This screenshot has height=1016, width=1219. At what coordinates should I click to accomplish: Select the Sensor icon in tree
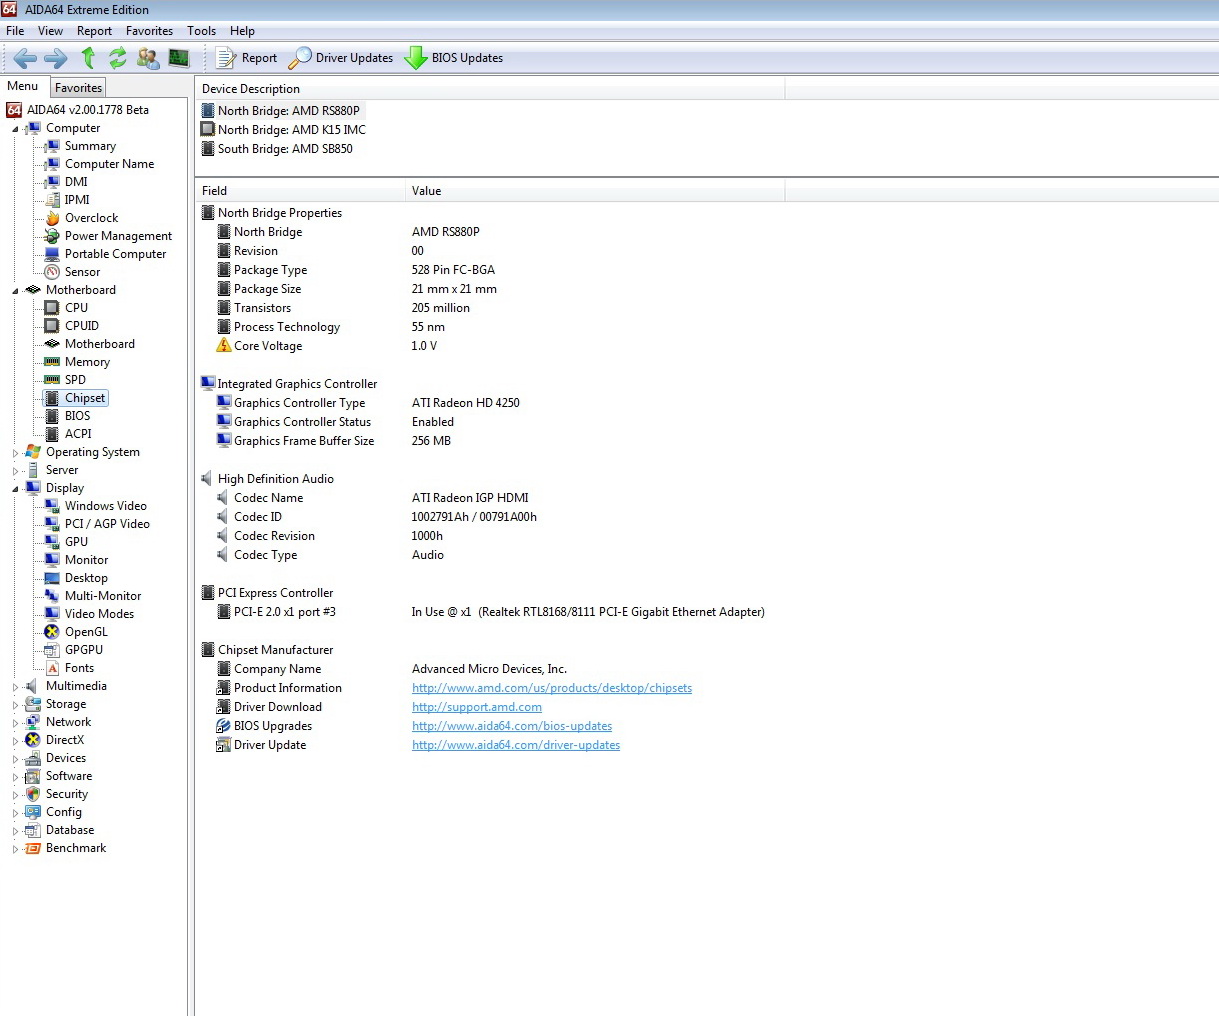(x=52, y=272)
